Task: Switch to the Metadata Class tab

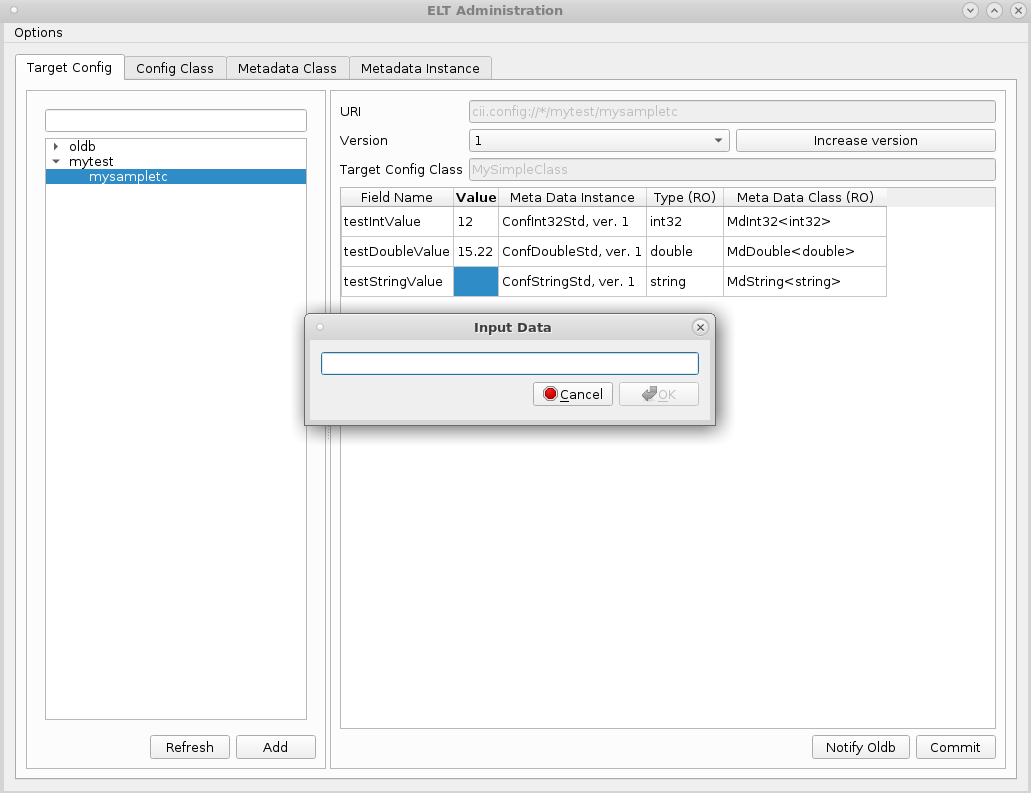Action: click(287, 68)
